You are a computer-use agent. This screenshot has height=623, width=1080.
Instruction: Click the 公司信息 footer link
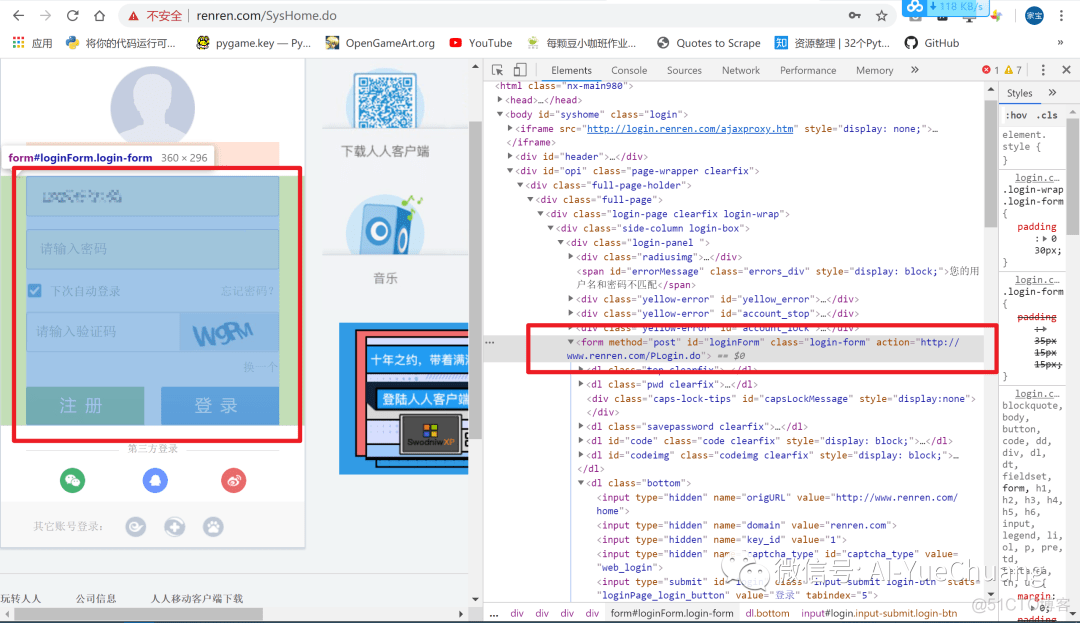(x=96, y=598)
